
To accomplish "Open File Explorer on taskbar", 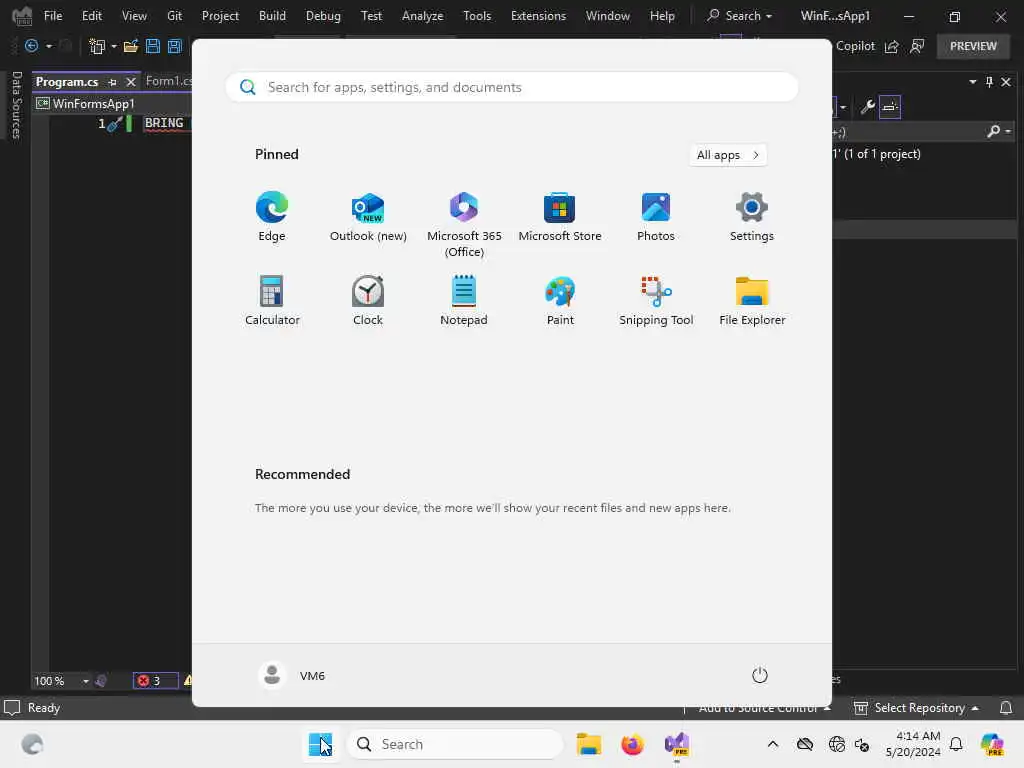I will coord(588,744).
